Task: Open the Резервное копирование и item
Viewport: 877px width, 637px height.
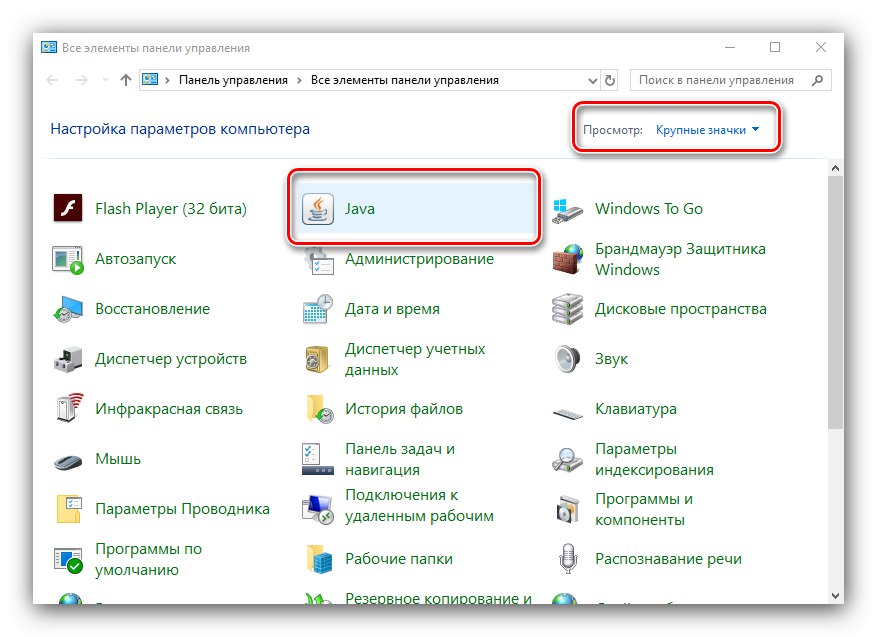Action: [x=438, y=598]
